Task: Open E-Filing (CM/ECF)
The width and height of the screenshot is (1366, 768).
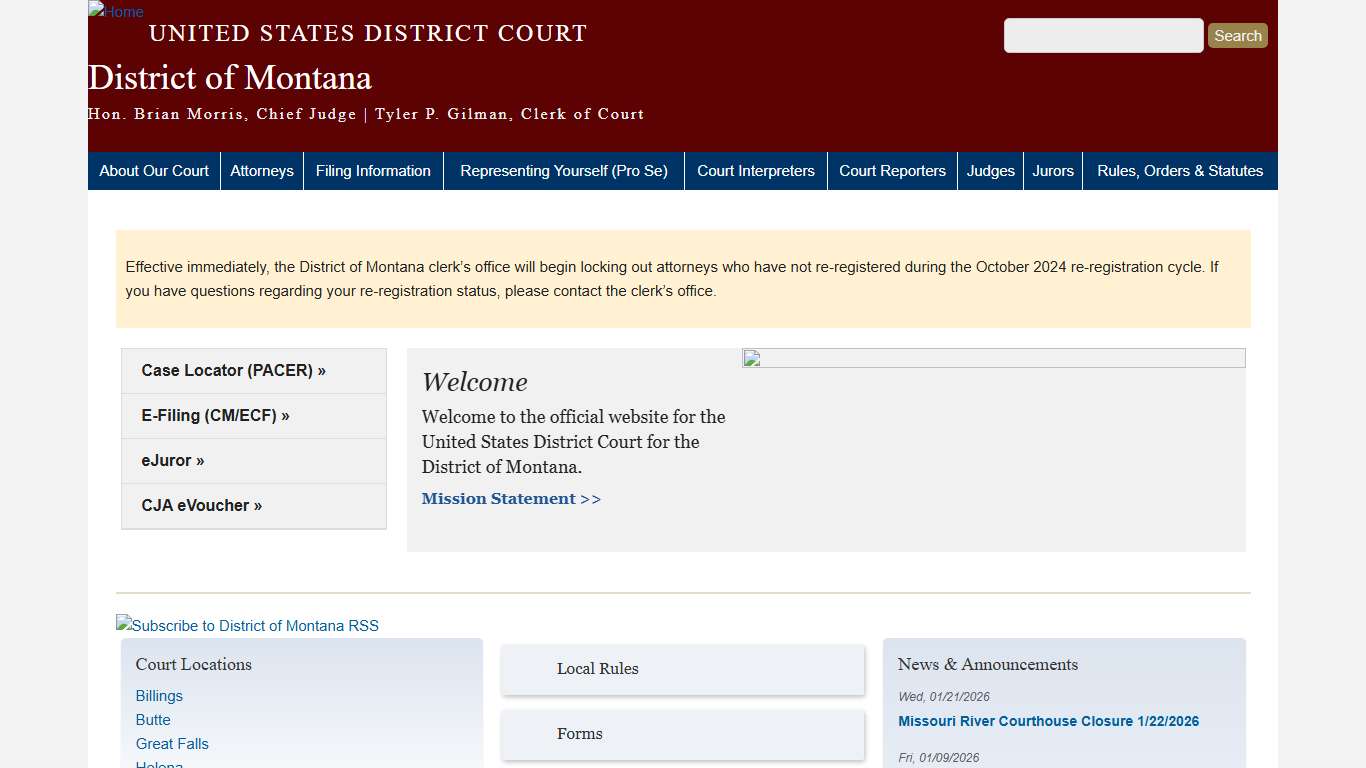Action: (x=215, y=415)
